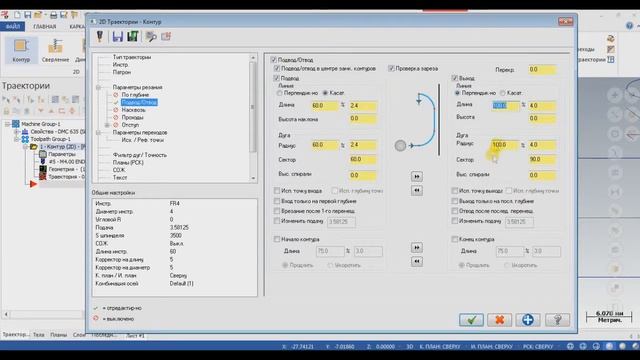The width and height of the screenshot is (640, 360).
Task: Click the New file icon in the quick access bar
Action: pos(17,15)
